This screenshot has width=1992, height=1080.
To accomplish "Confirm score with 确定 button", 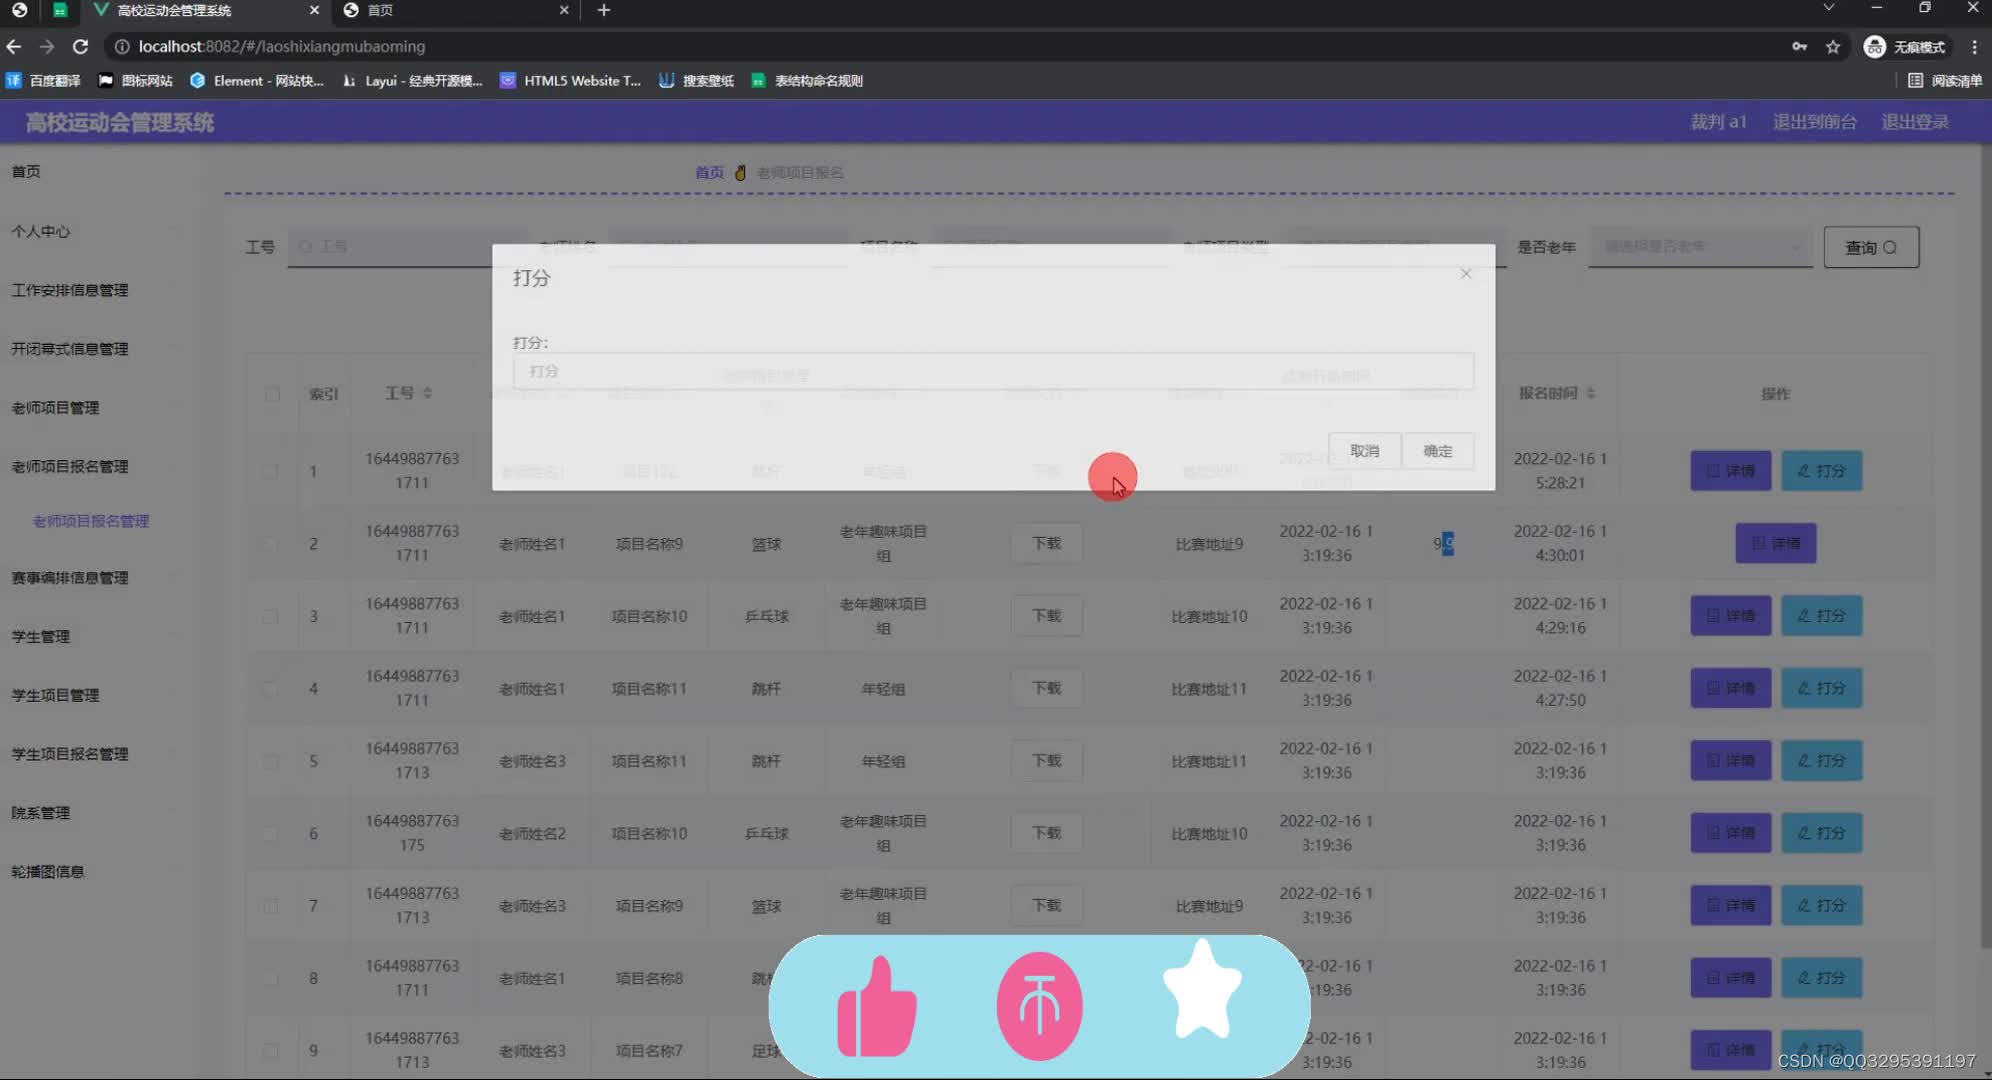I will (x=1437, y=451).
